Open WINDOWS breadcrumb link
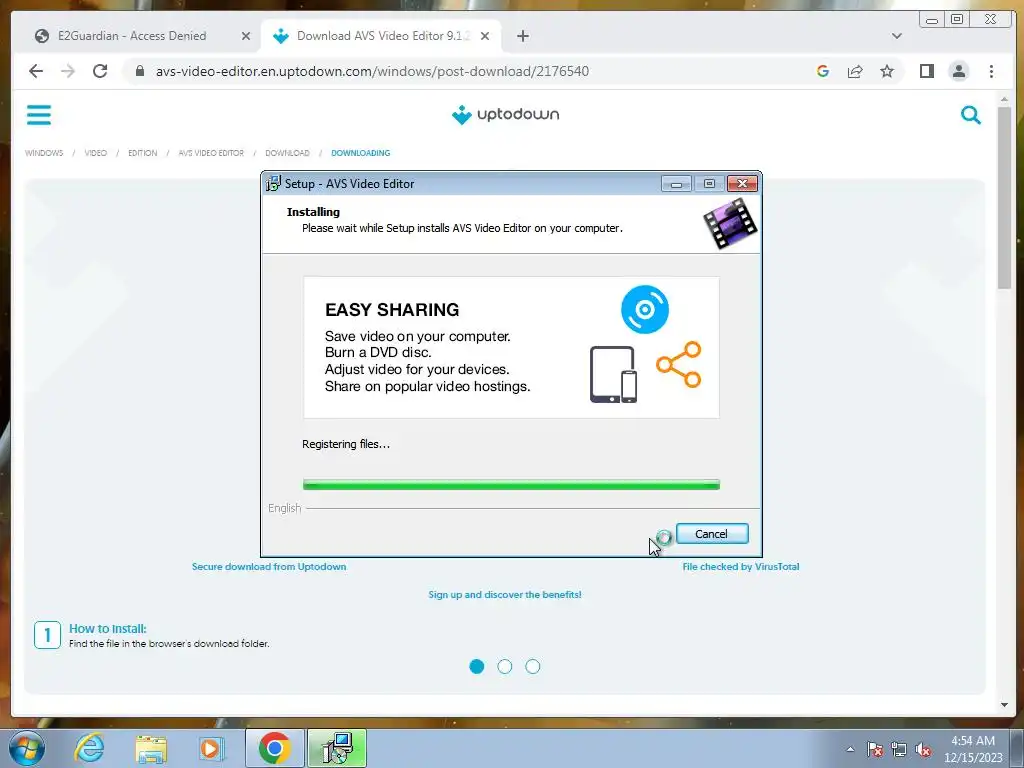The image size is (1024, 768). click(44, 153)
